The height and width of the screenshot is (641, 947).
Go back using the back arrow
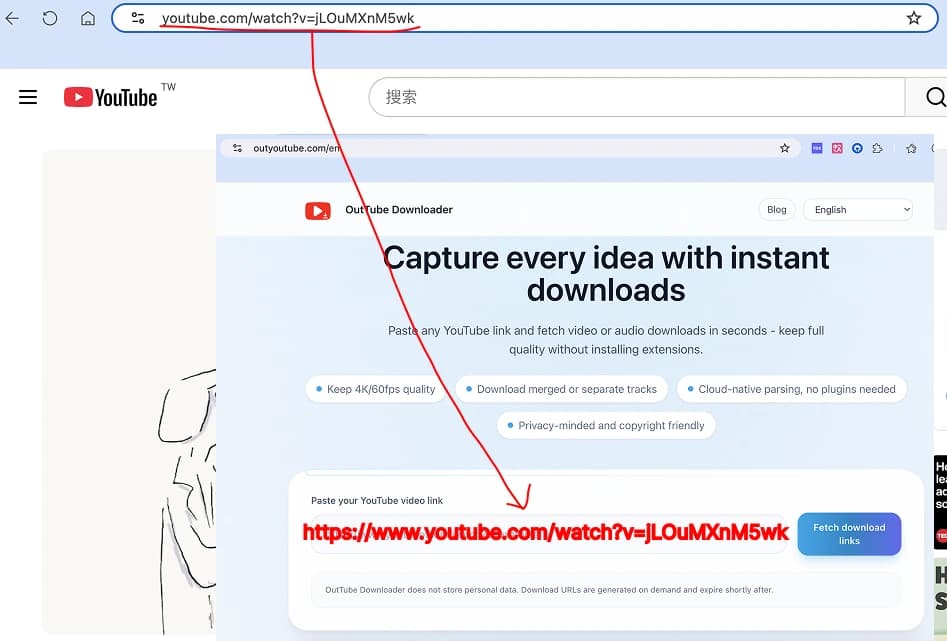(14, 17)
